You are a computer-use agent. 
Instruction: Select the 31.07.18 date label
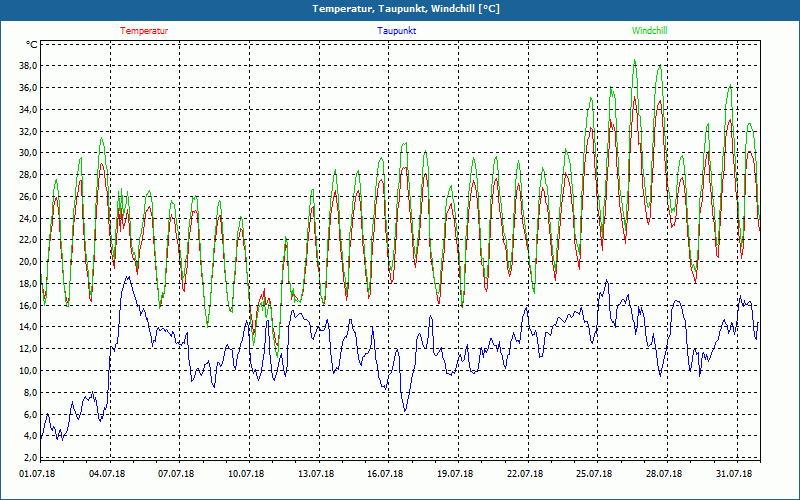pyautogui.click(x=734, y=473)
